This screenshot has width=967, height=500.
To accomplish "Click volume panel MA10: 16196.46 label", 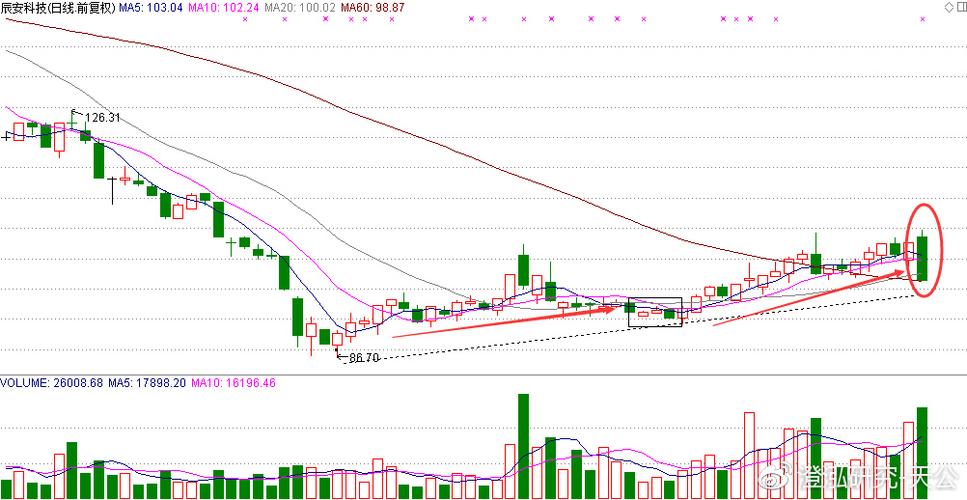I will coord(232,383).
